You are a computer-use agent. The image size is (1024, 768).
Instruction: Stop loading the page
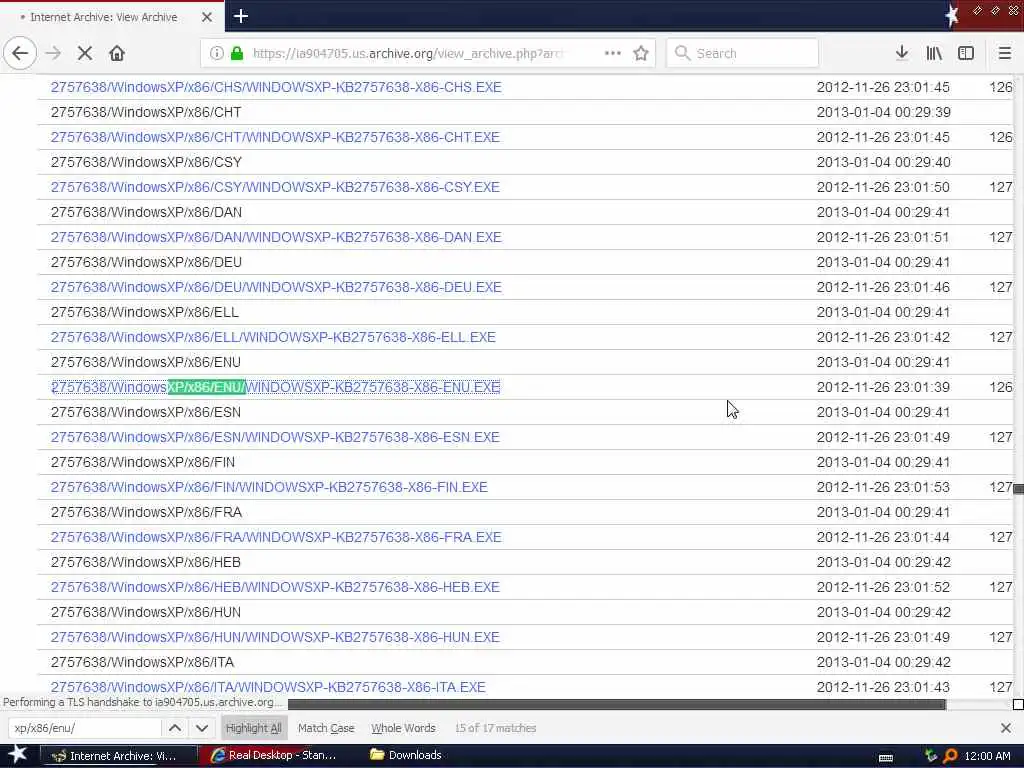click(85, 53)
